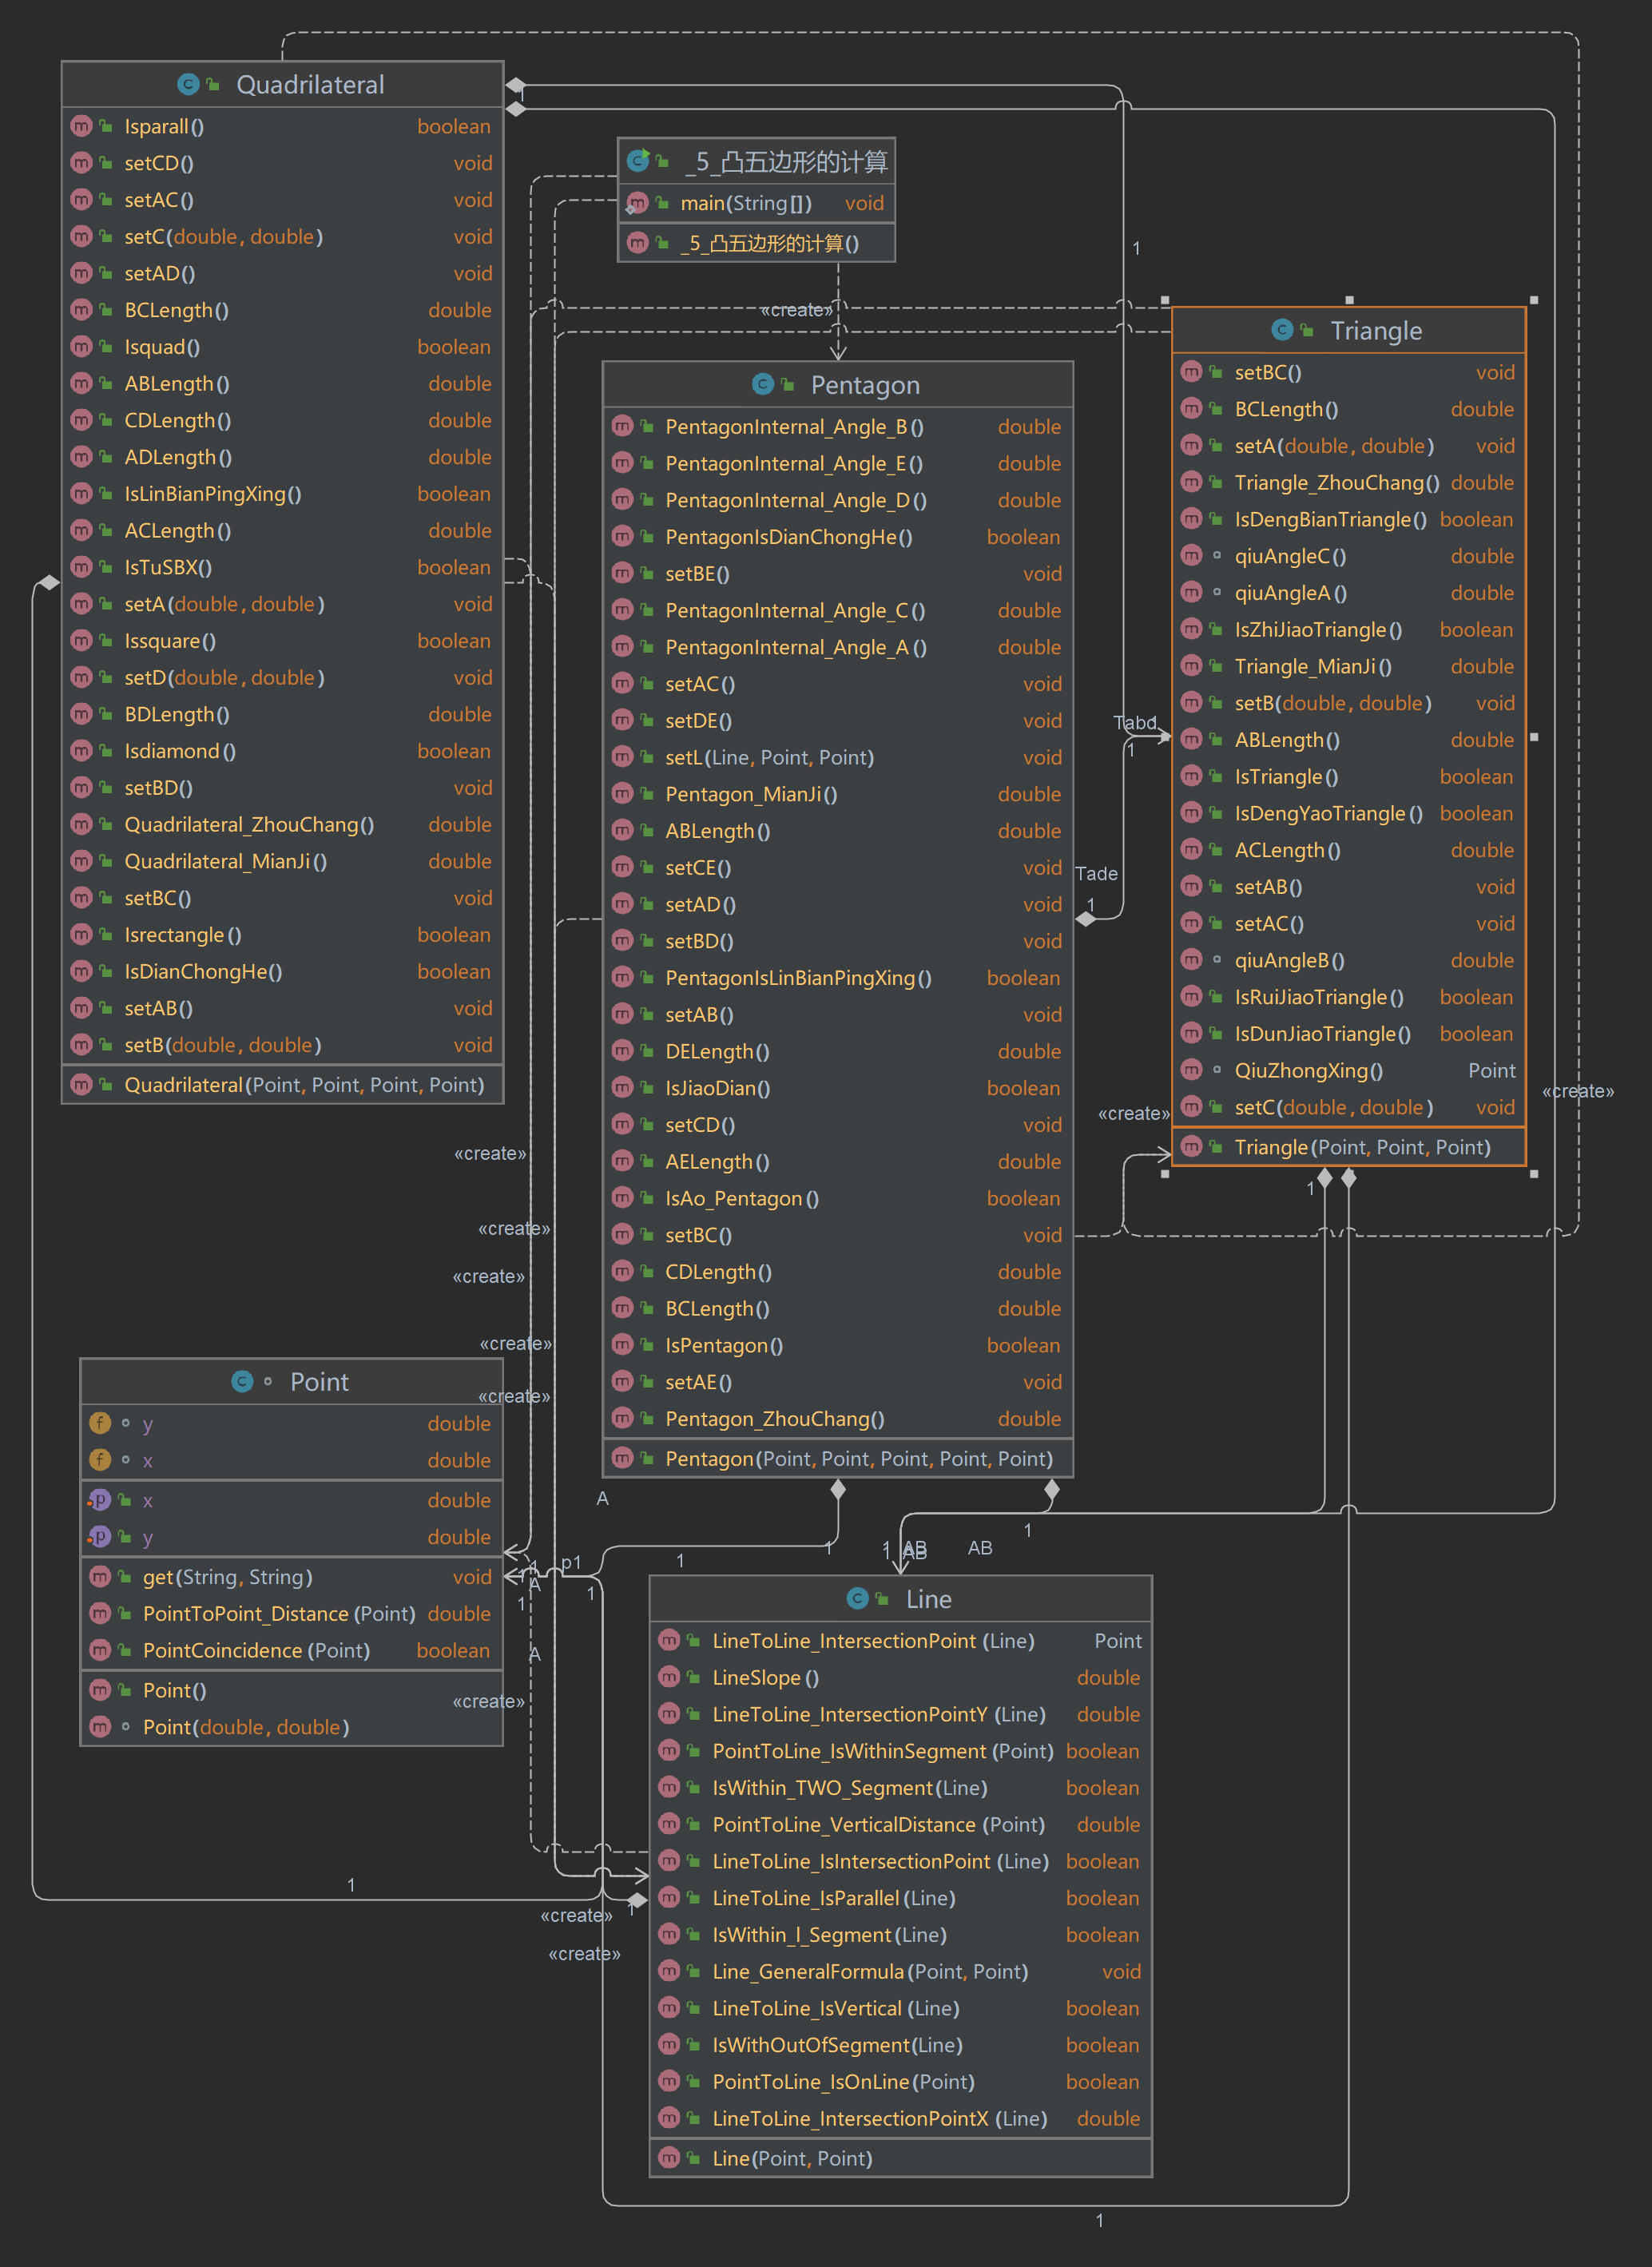
Task: Select IsTuSBX() method in Quadrilateral
Action: 168,567
